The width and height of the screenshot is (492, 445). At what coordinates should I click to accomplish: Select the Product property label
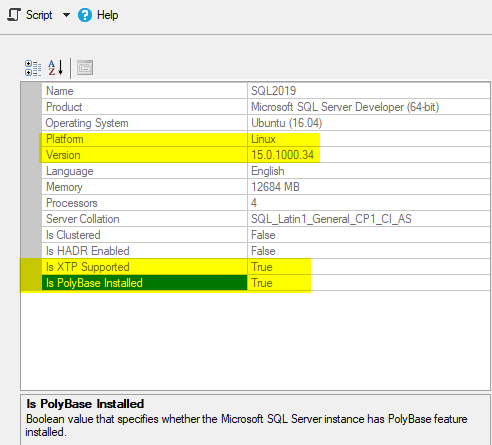point(64,107)
